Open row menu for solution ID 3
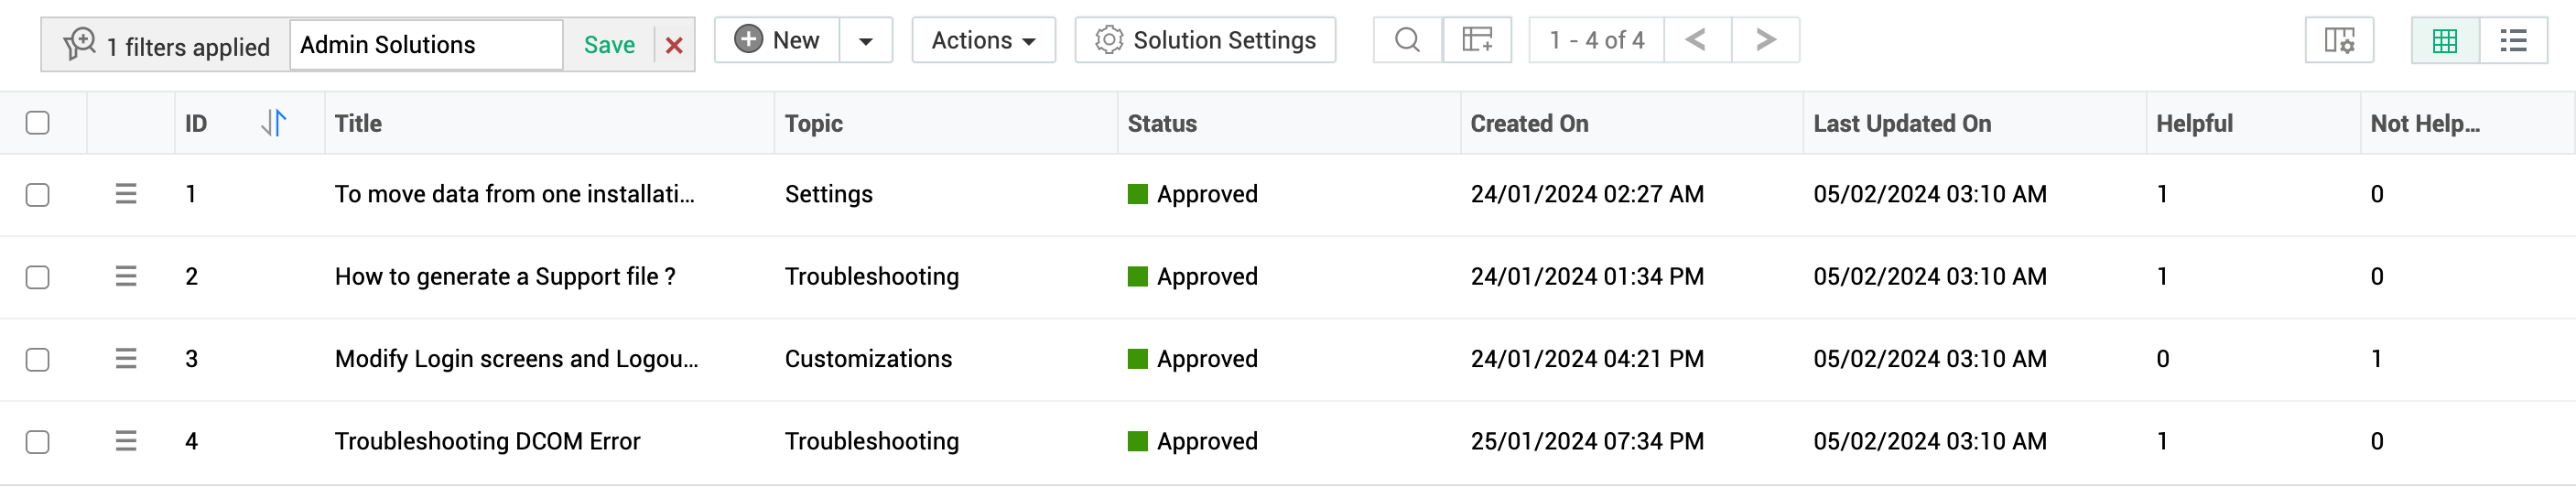2576x487 pixels. point(126,359)
